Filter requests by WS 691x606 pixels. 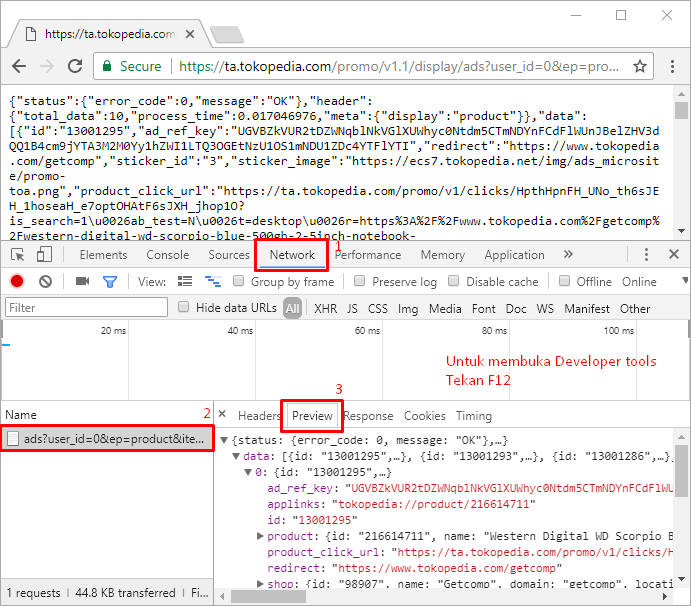pos(545,308)
